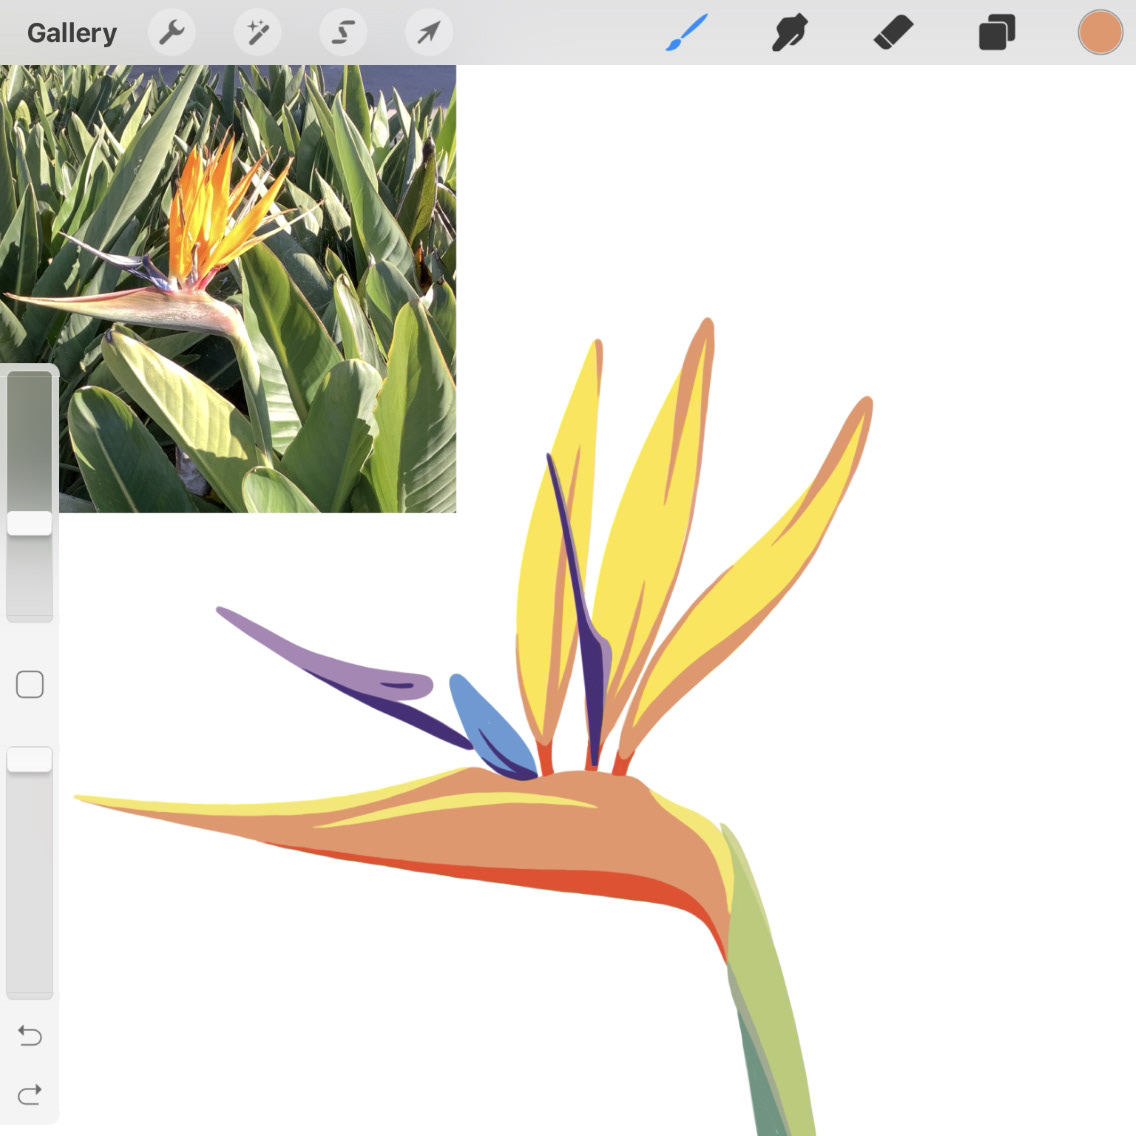Return to the Gallery
The width and height of the screenshot is (1136, 1136).
pos(72,33)
